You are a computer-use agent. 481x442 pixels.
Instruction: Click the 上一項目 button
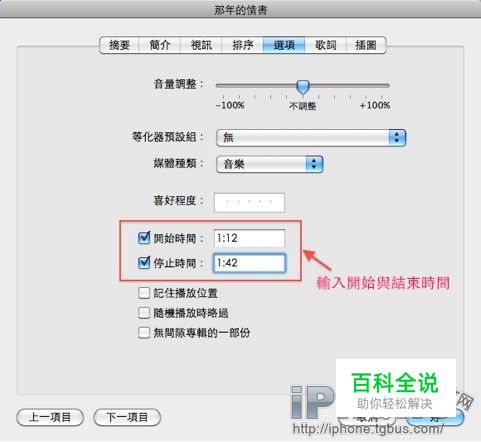(x=50, y=417)
